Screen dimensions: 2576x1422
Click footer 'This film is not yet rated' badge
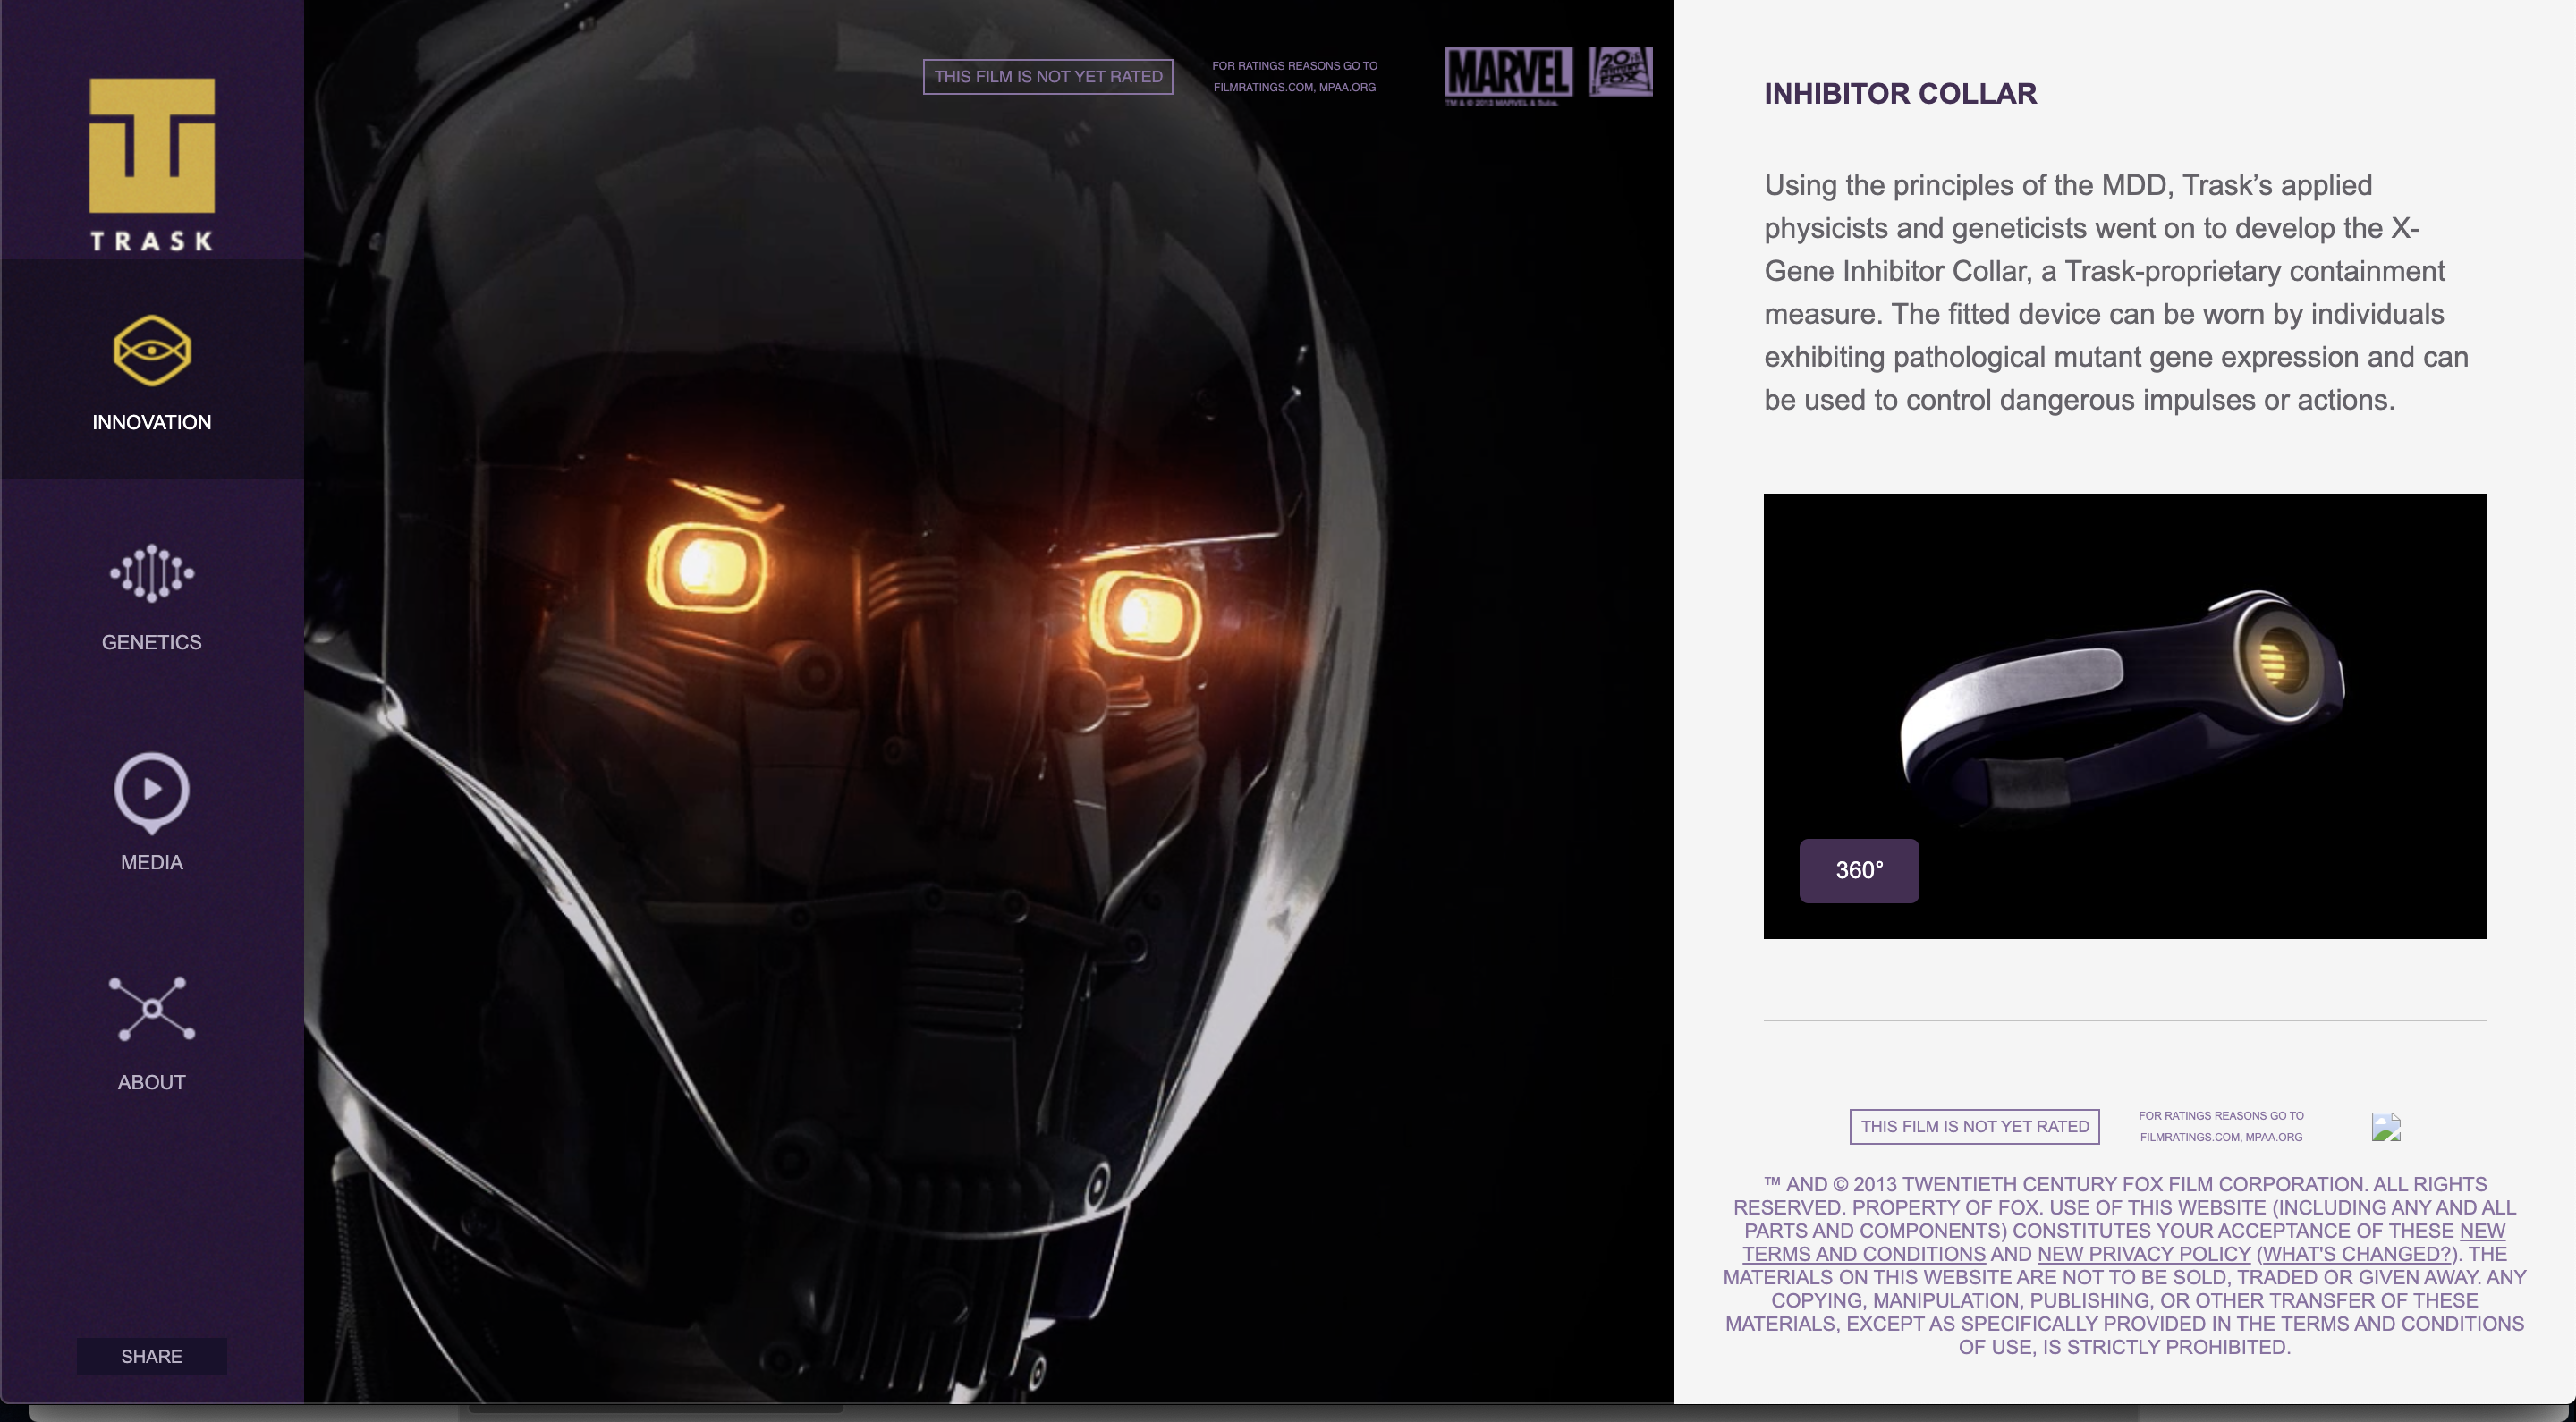click(x=1974, y=1127)
